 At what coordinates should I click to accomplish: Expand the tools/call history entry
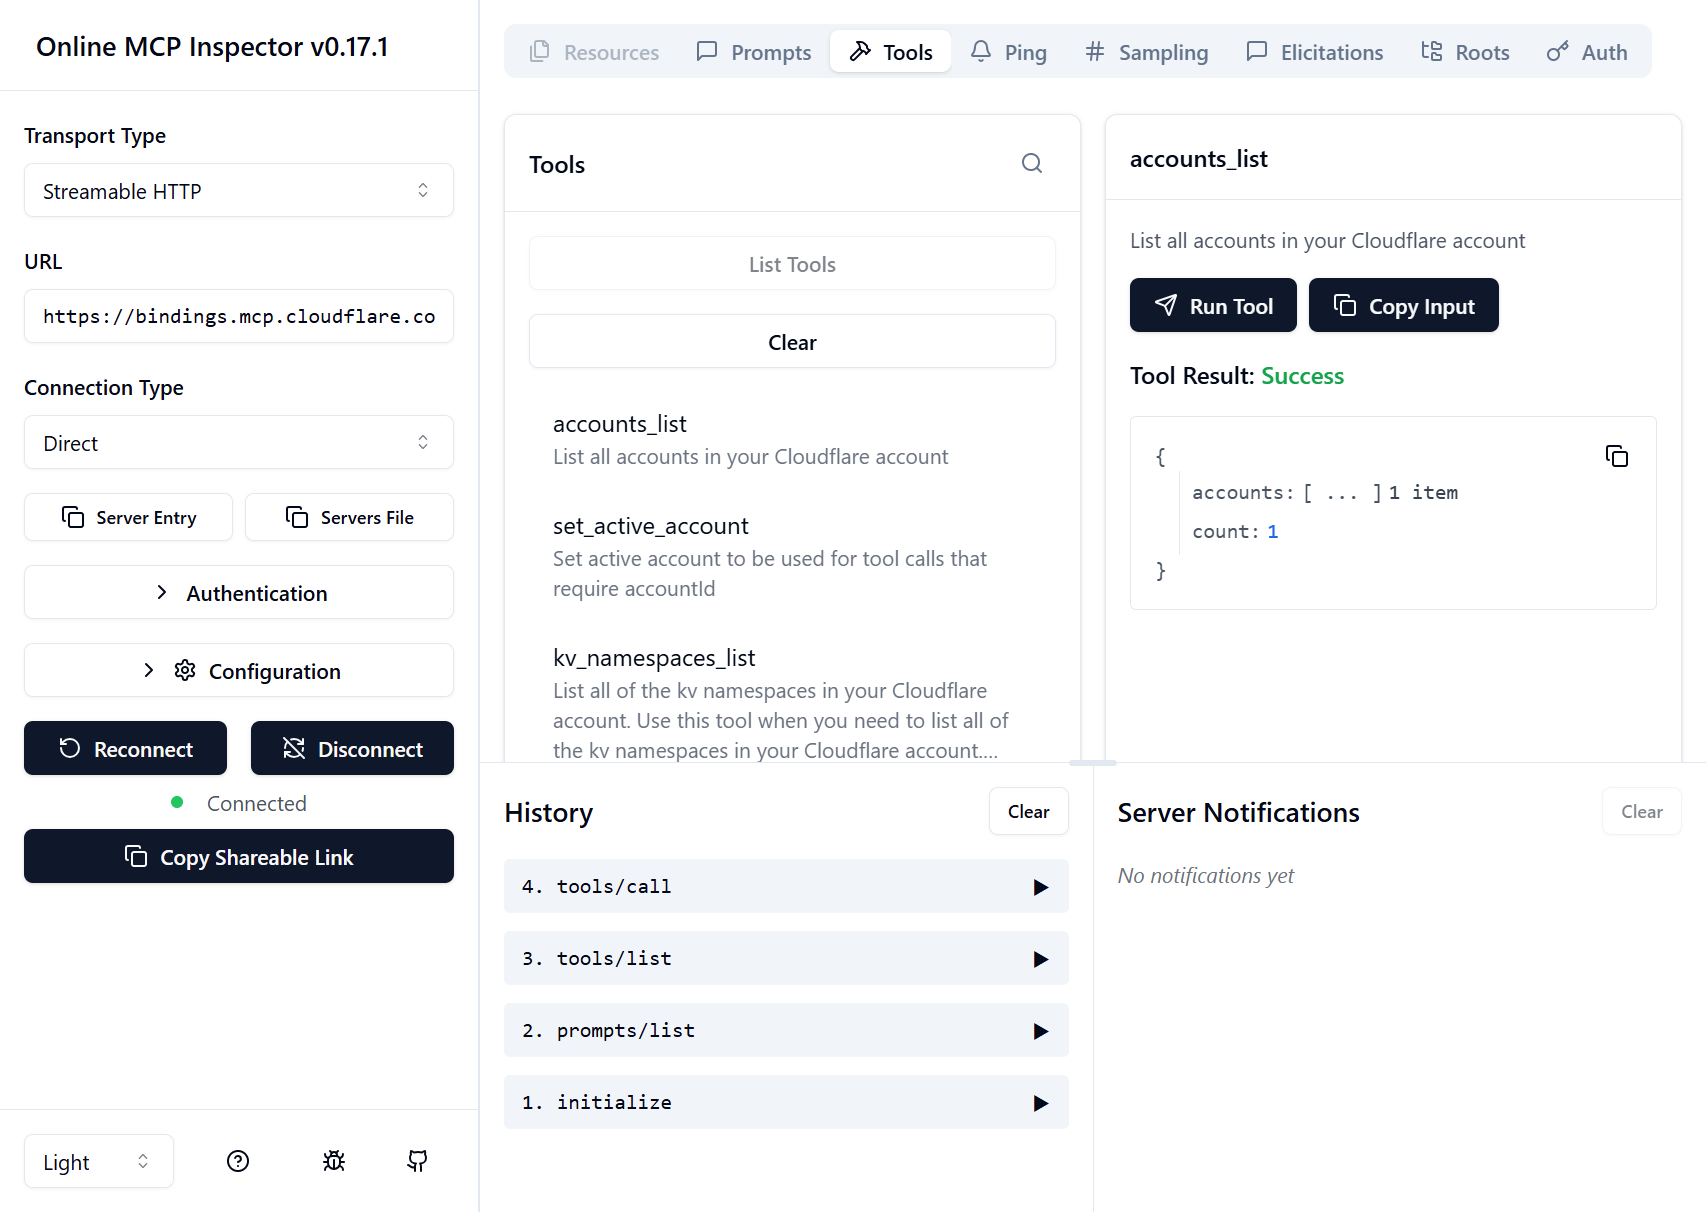pyautogui.click(x=786, y=886)
